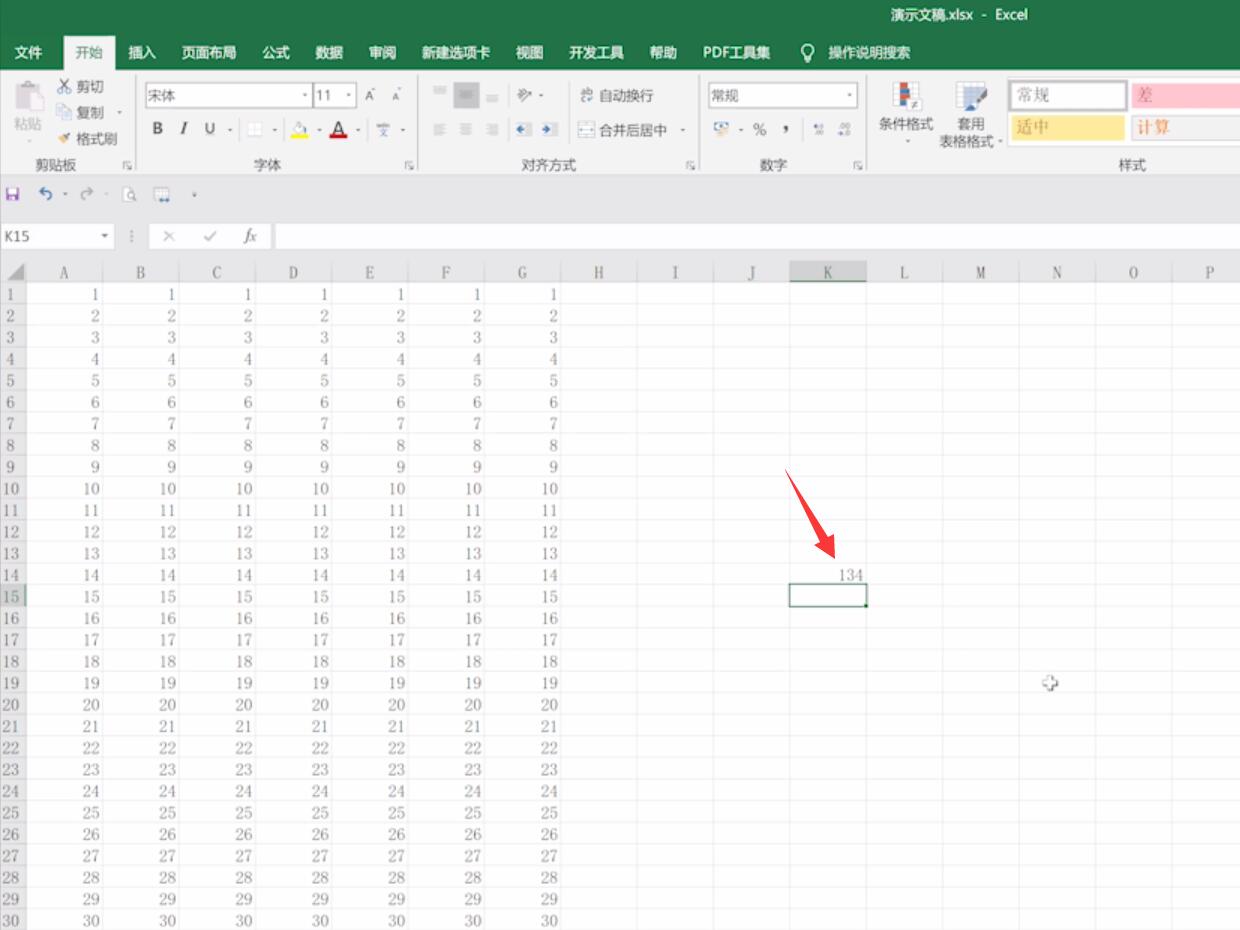Click the formula bar input field
1240x930 pixels.
coord(757,236)
